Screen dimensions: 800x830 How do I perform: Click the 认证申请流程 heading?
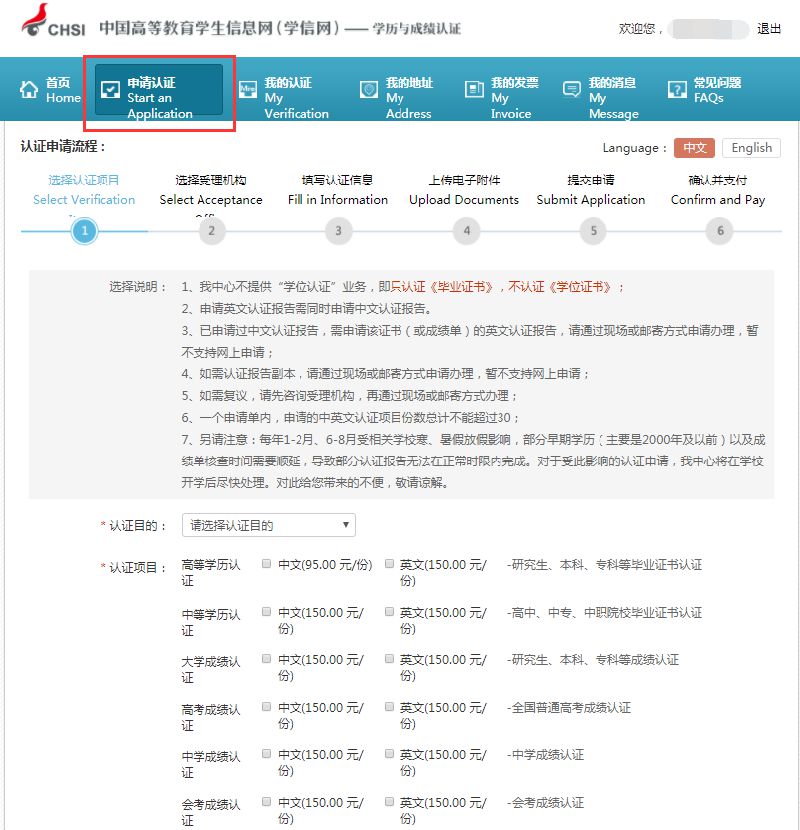click(63, 147)
